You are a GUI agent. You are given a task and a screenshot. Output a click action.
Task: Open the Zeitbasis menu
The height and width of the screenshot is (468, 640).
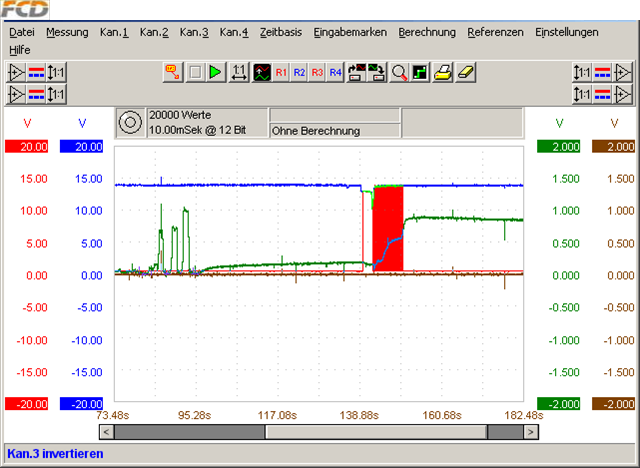tap(281, 32)
